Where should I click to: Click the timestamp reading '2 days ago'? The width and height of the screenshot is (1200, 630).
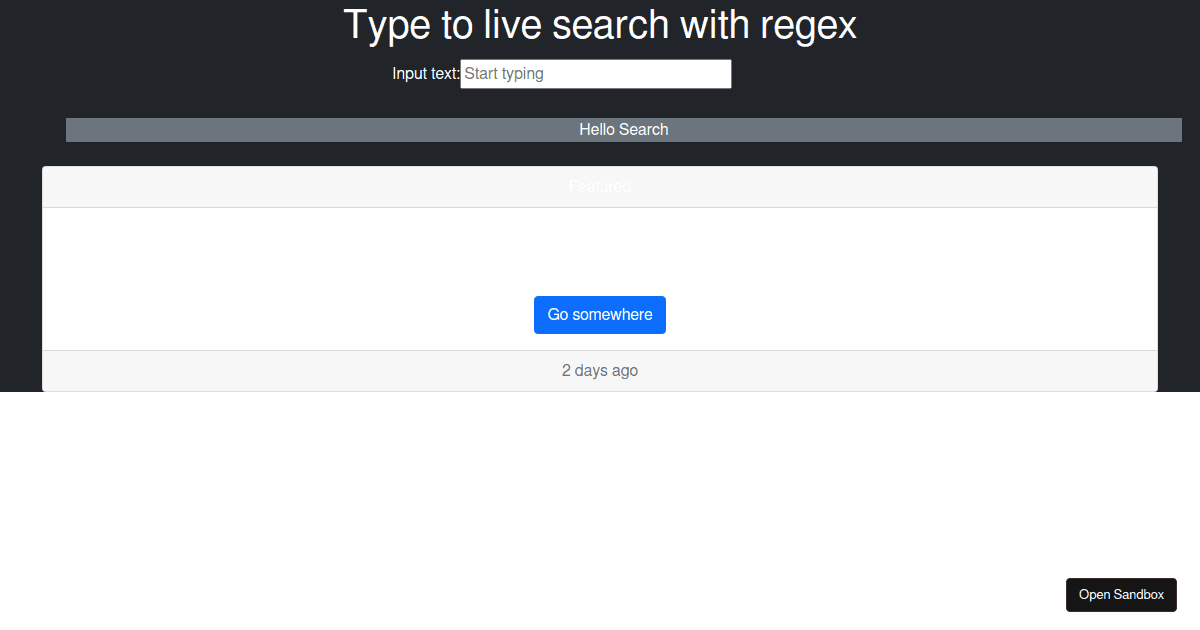coord(599,370)
